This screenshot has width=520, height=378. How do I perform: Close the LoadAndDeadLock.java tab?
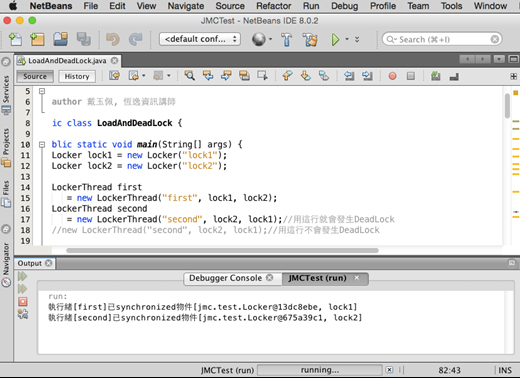click(114, 61)
